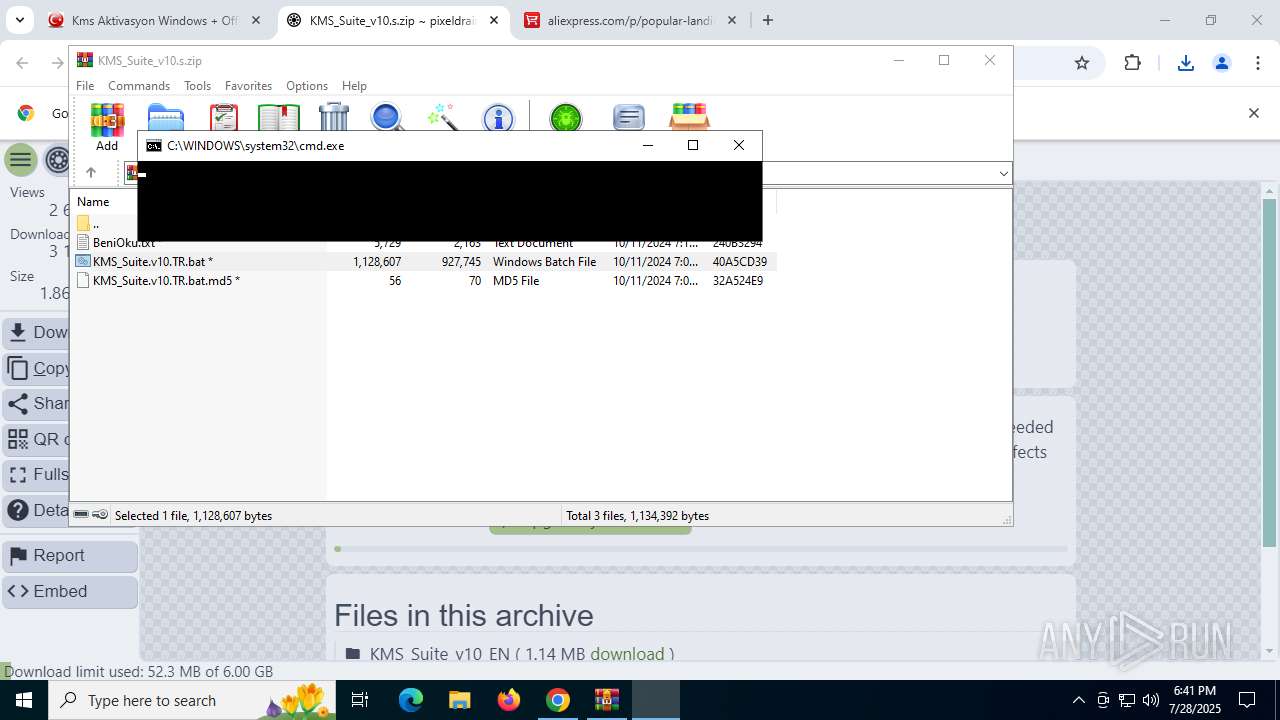Open a new Chrome tab

pos(768,20)
